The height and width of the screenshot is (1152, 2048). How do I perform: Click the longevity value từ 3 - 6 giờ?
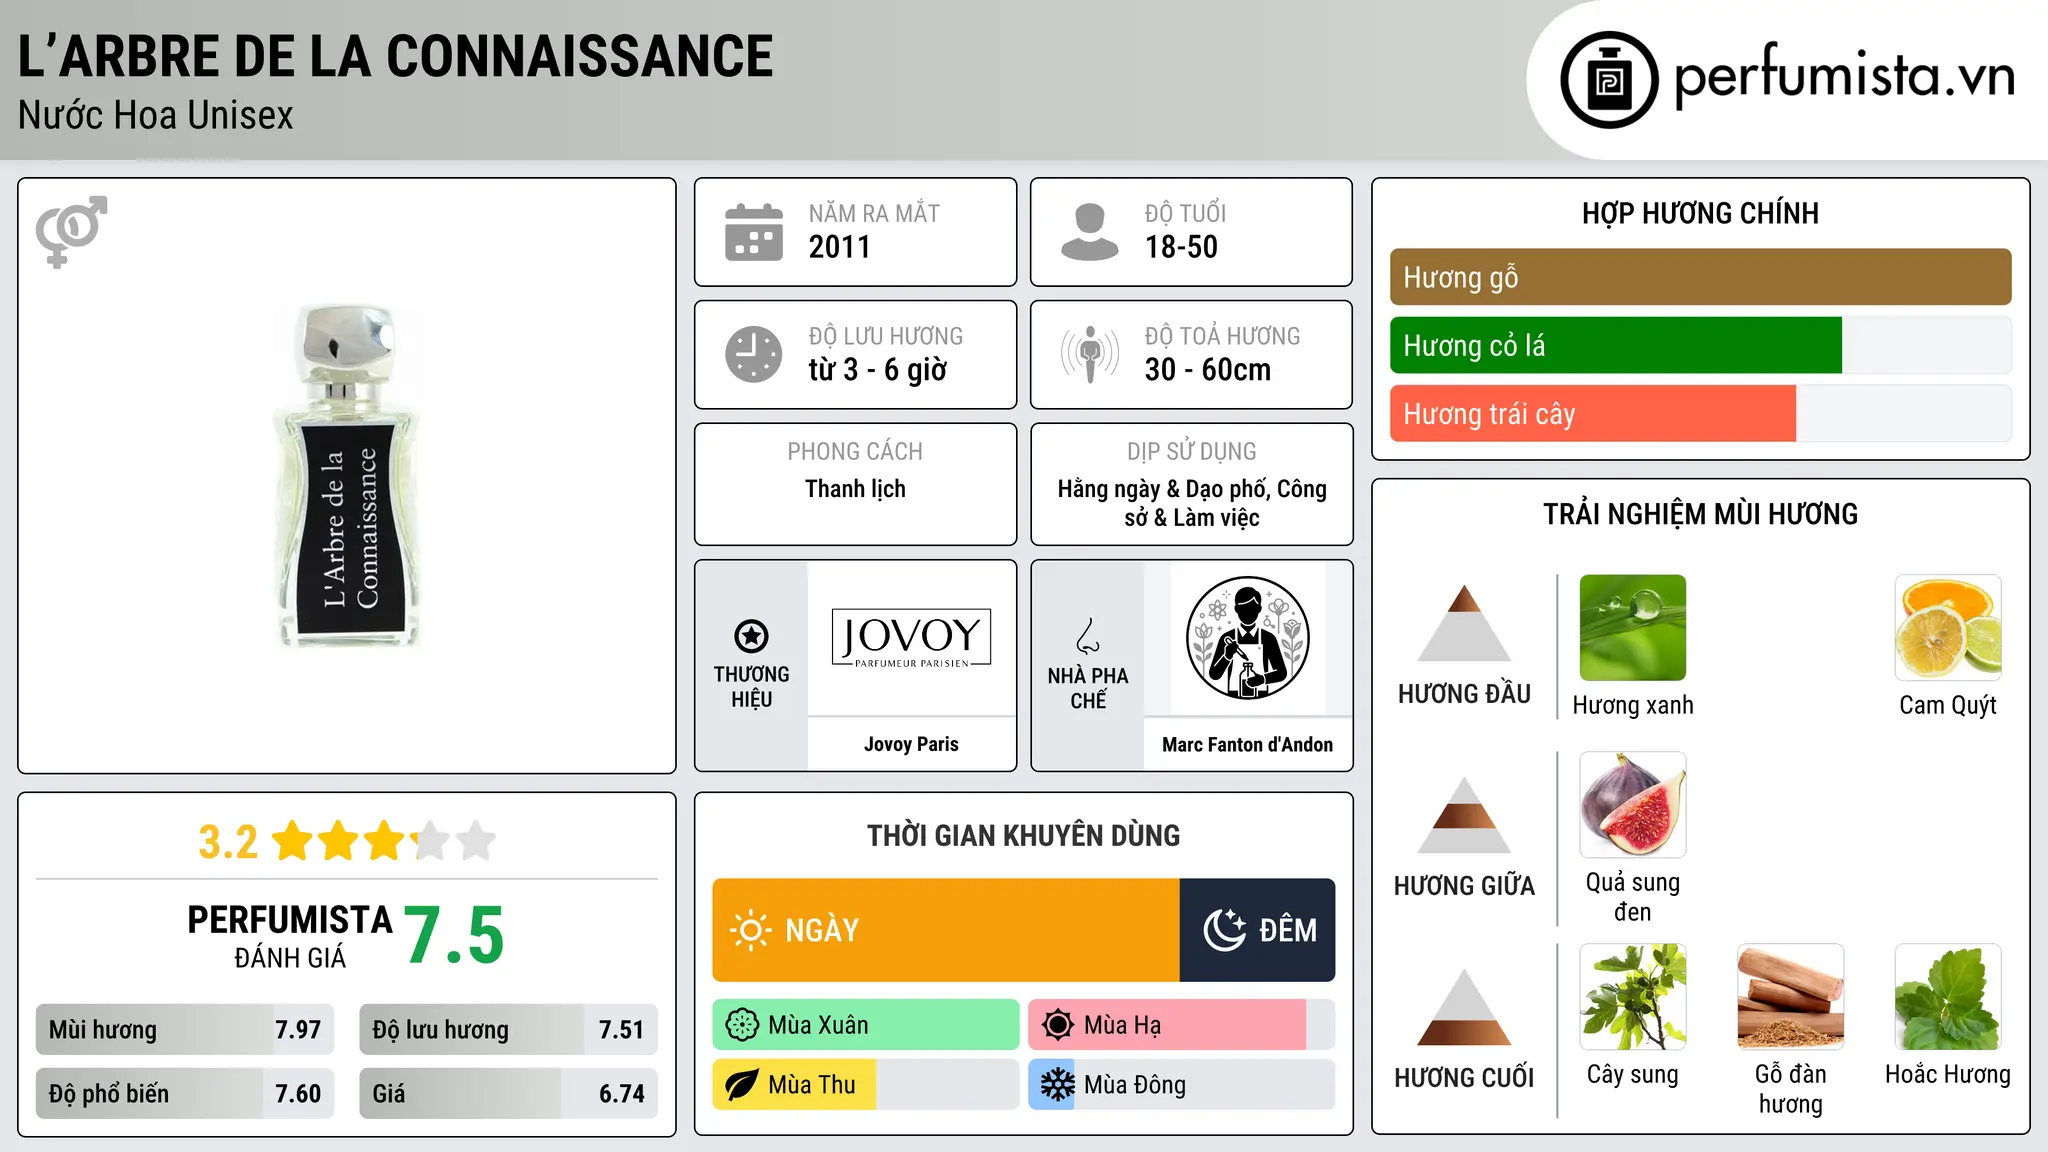click(x=878, y=369)
